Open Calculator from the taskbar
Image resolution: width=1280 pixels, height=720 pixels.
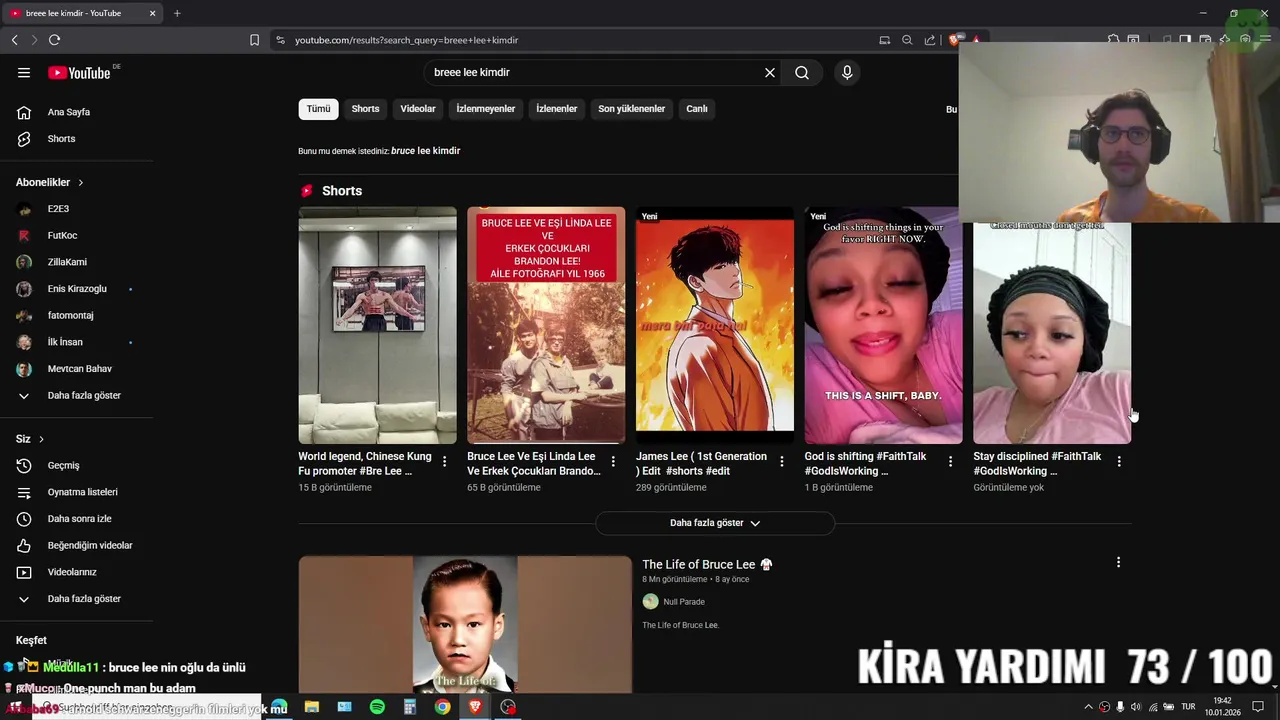[x=410, y=707]
